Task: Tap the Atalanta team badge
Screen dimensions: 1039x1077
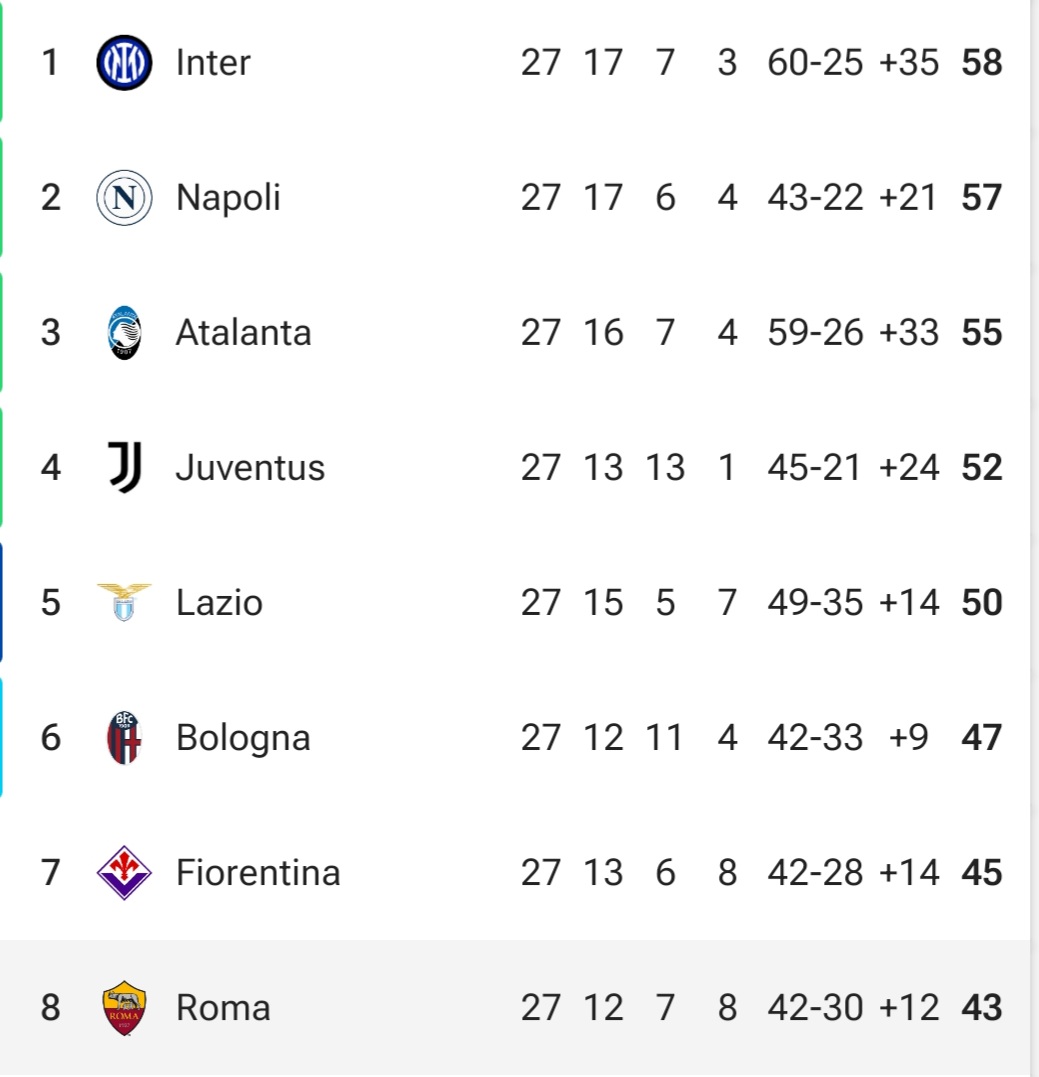Action: pos(124,332)
